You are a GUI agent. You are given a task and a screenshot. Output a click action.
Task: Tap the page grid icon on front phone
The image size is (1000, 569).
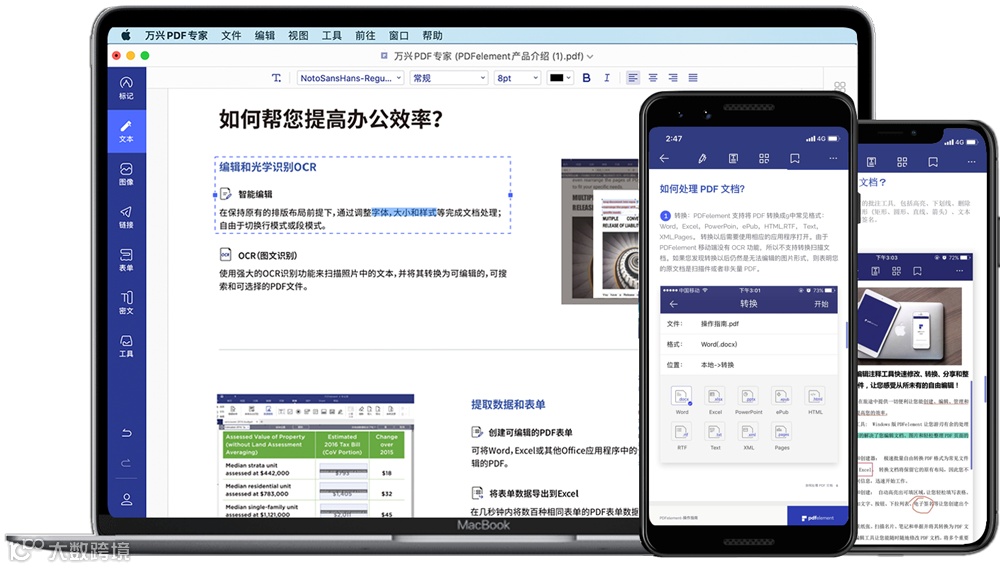pyautogui.click(x=764, y=158)
